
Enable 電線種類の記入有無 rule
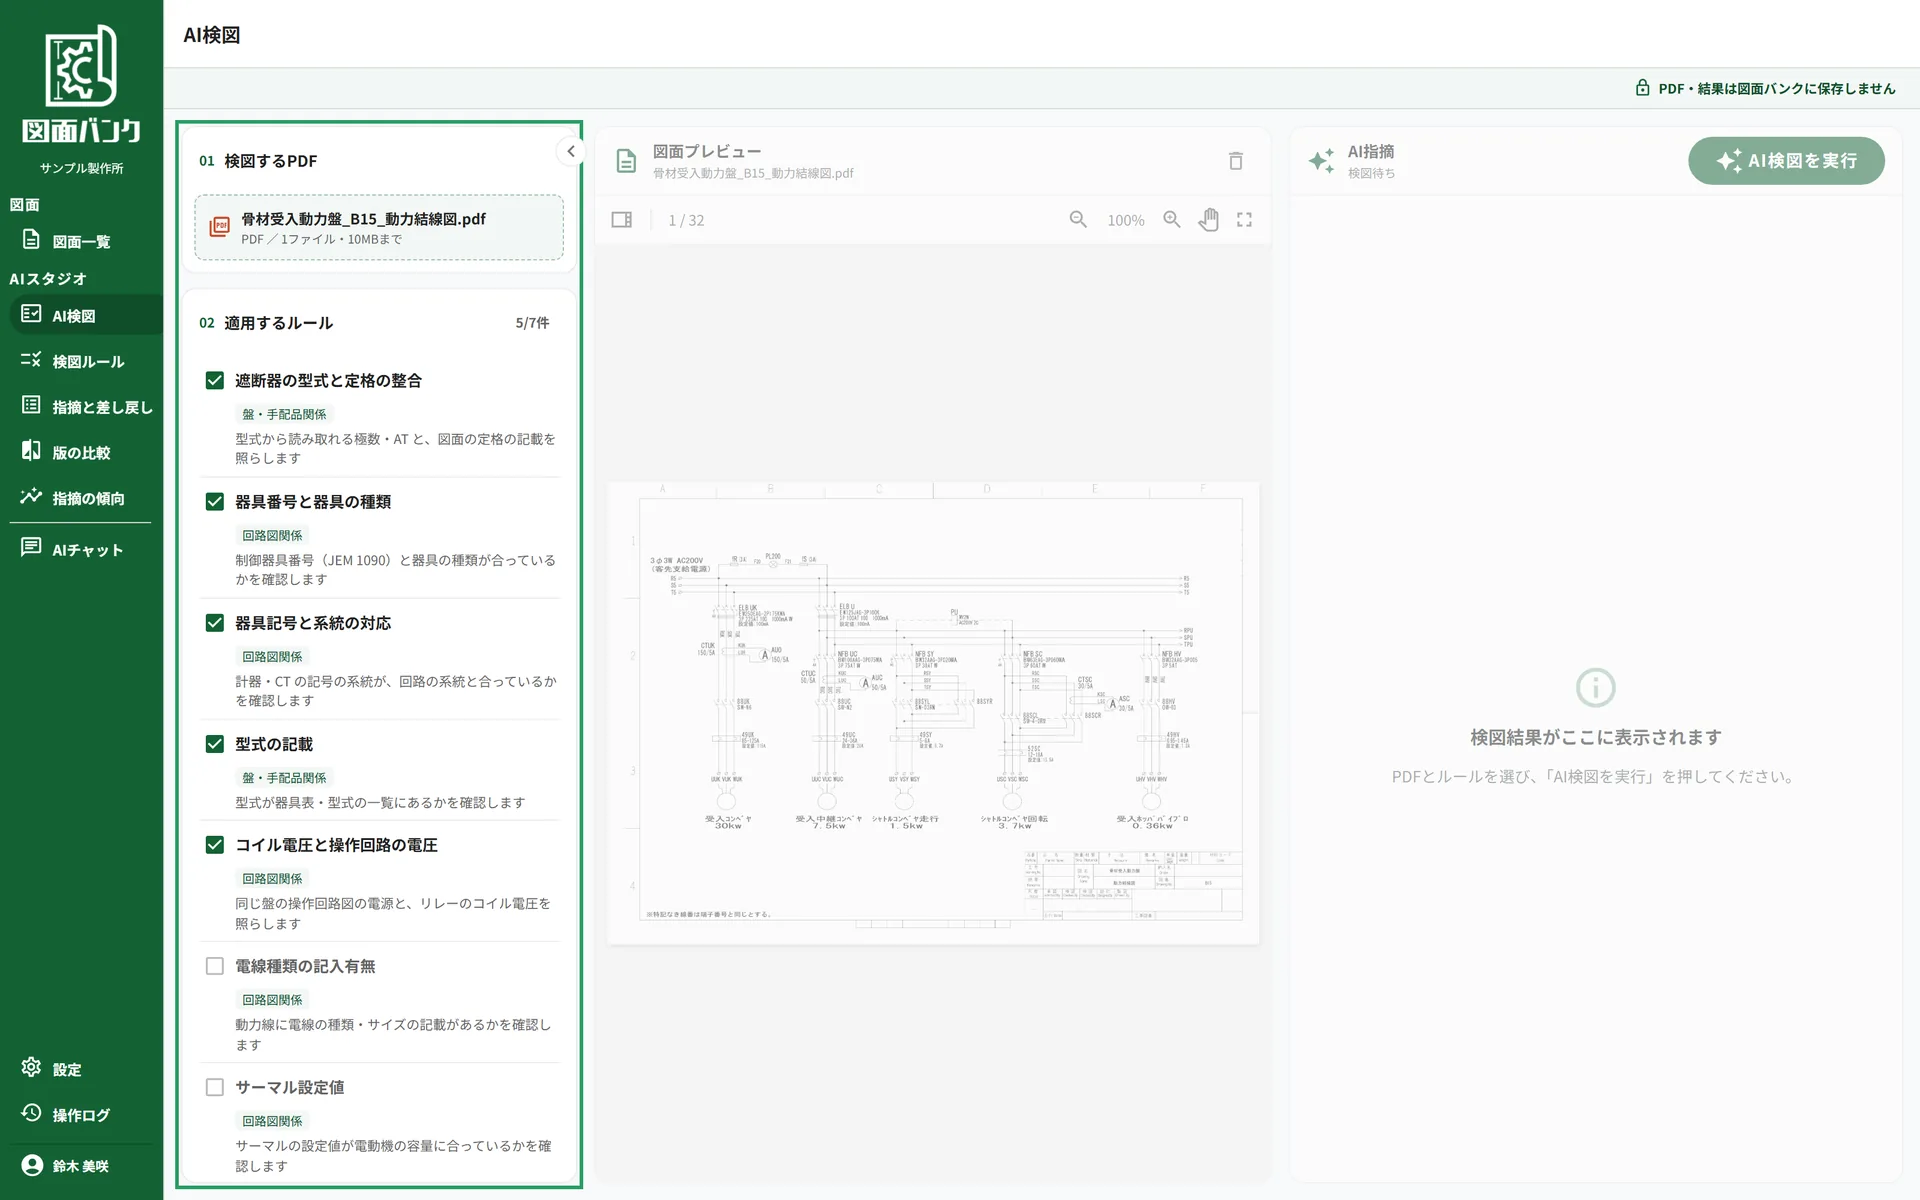215,966
